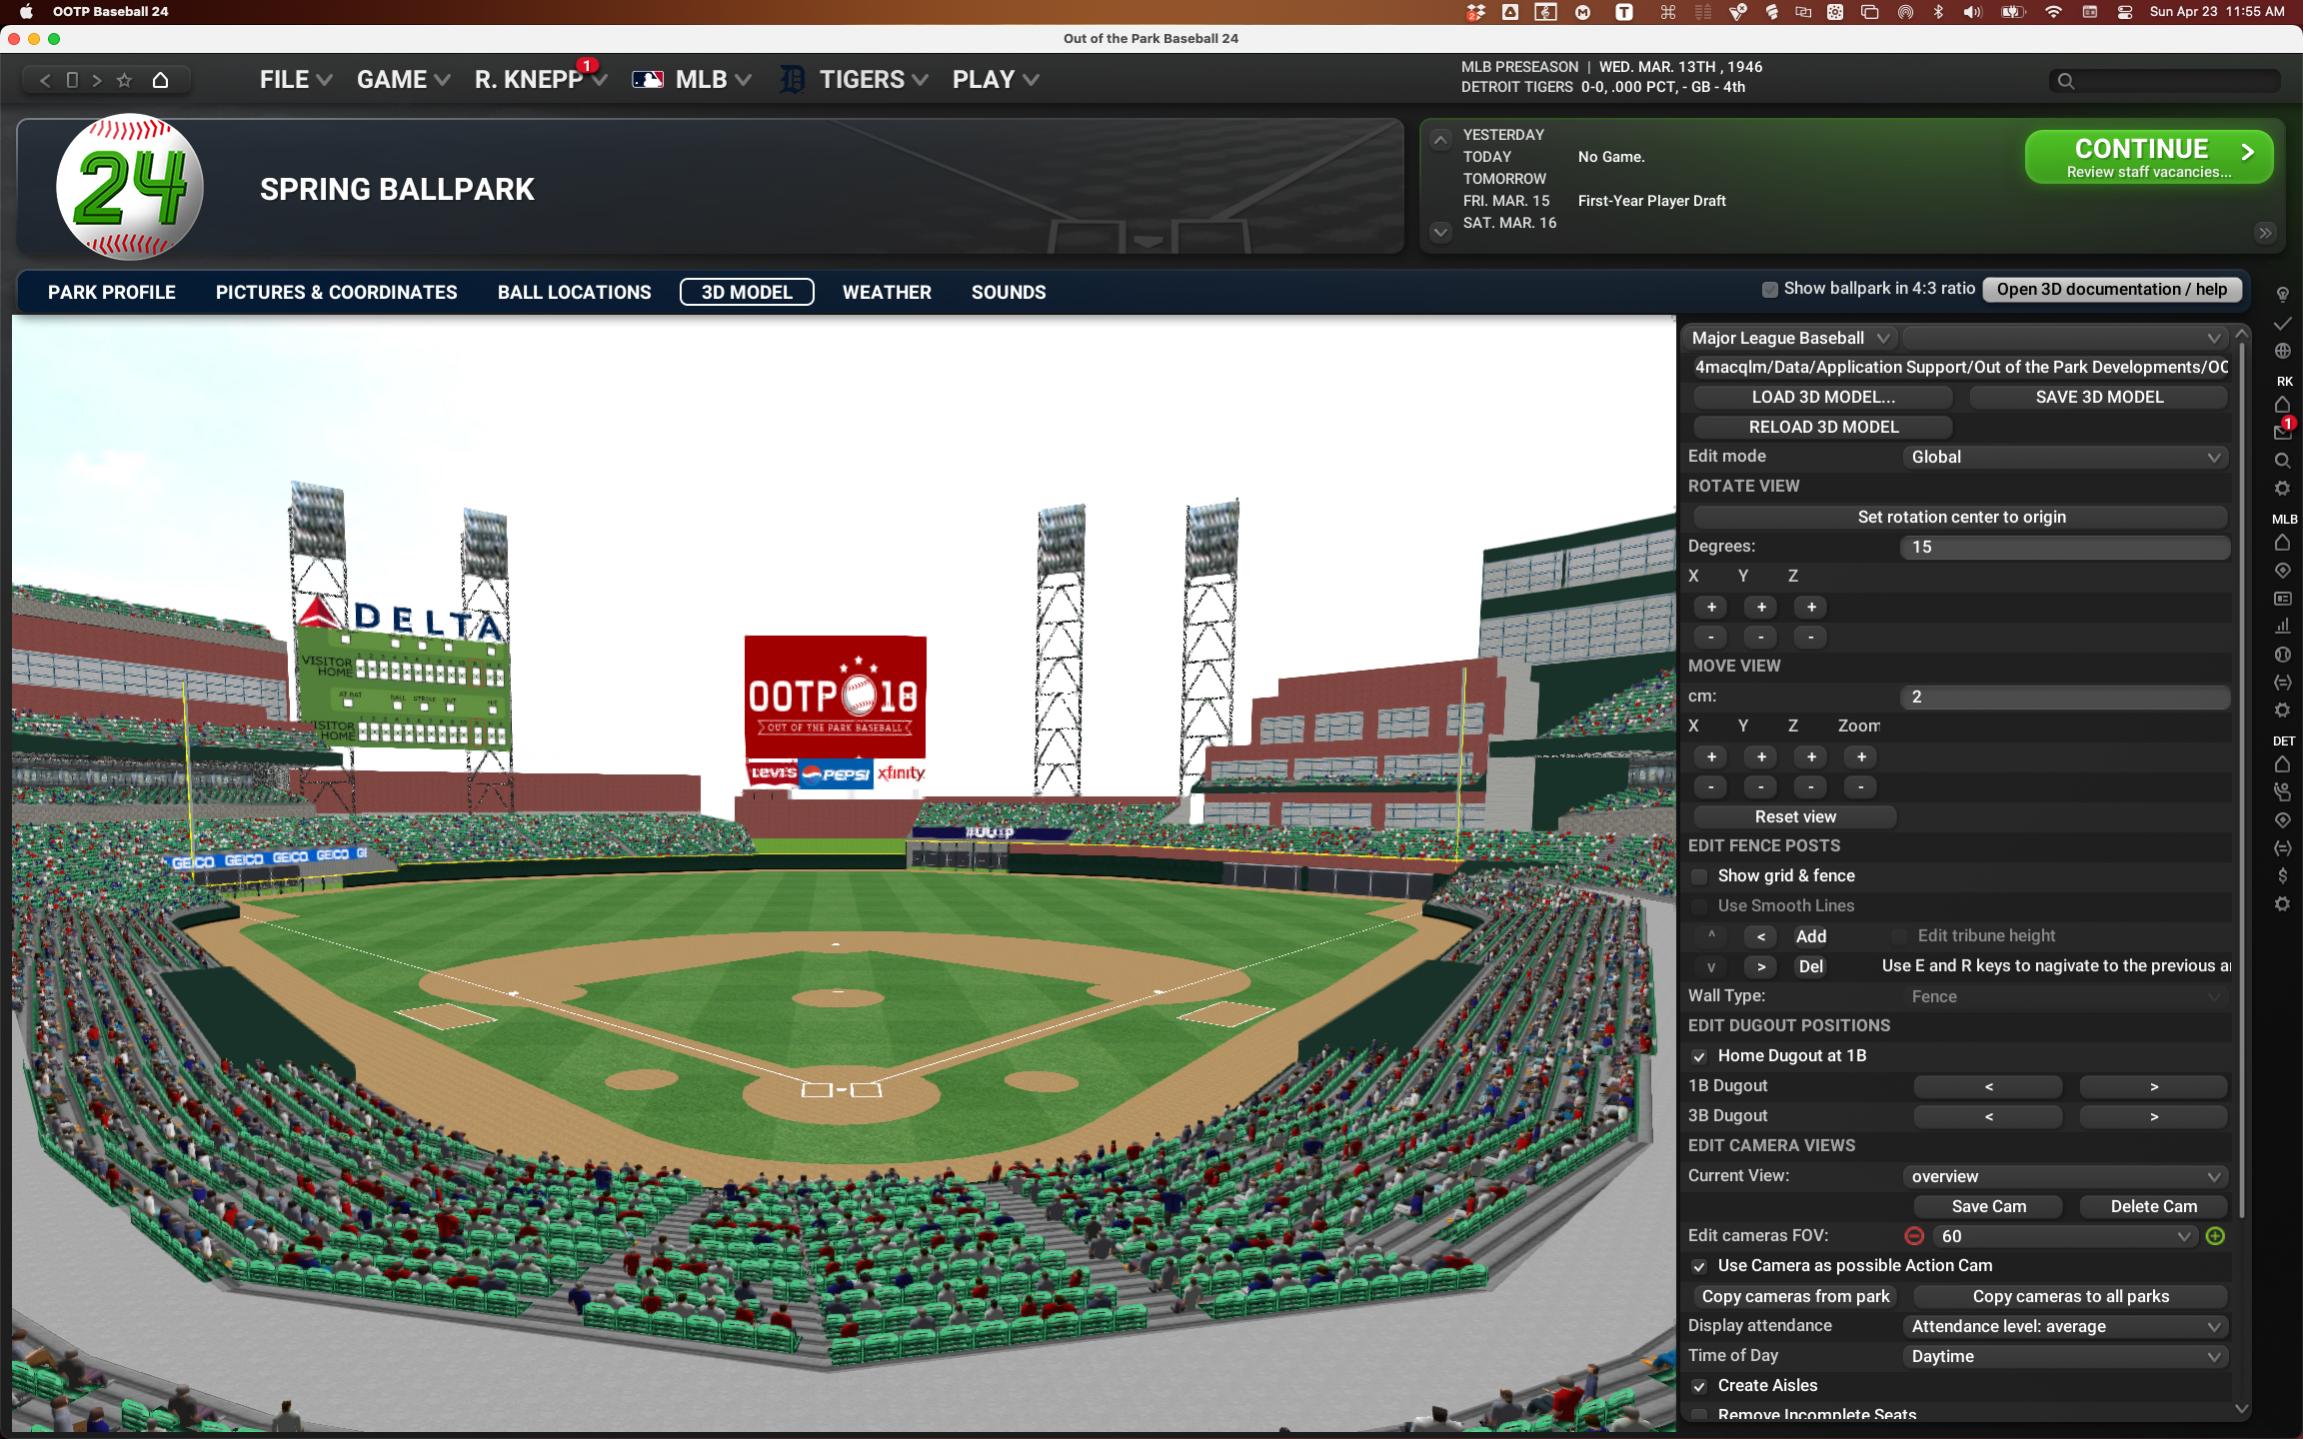Click the Wi-Fi icon in macOS menu bar
2303x1439 pixels.
coord(2053,12)
